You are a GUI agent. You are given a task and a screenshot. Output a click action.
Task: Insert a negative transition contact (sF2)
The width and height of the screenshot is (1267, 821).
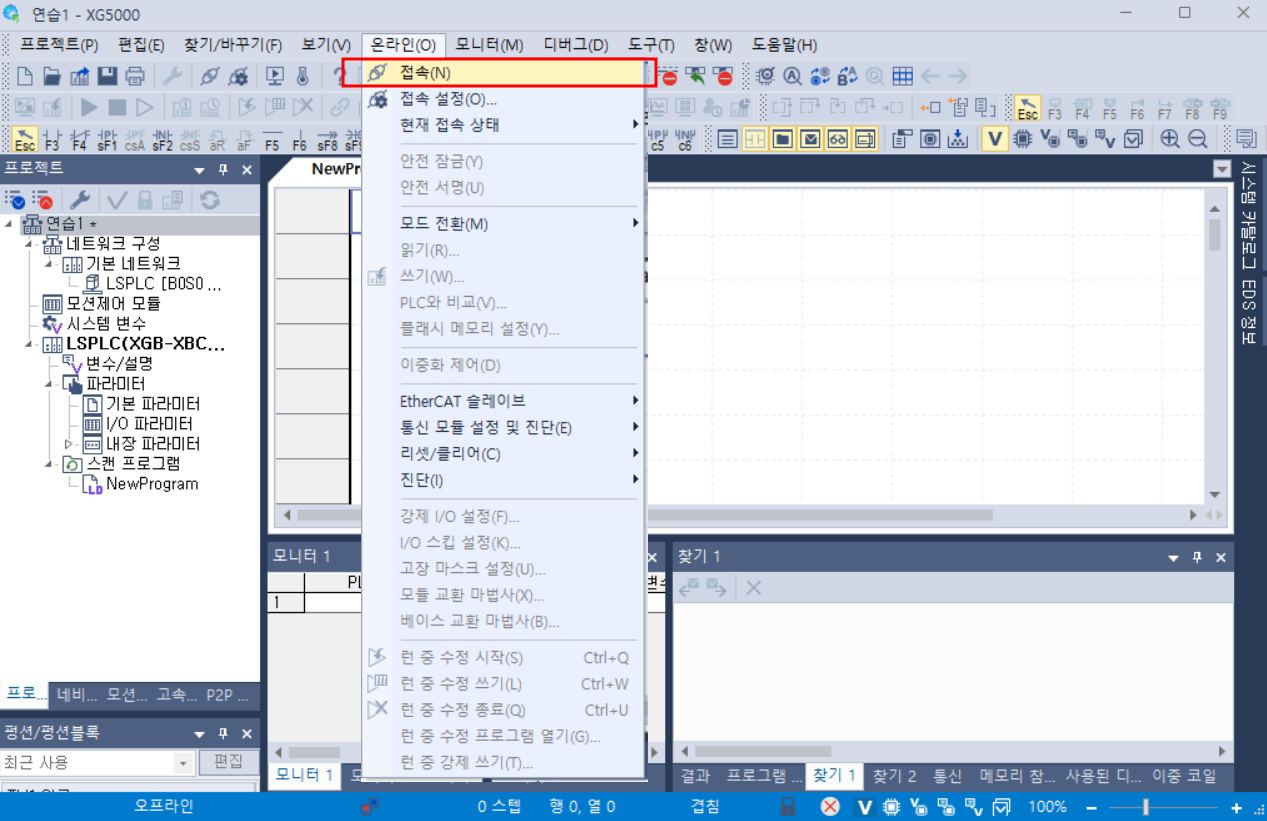[162, 139]
